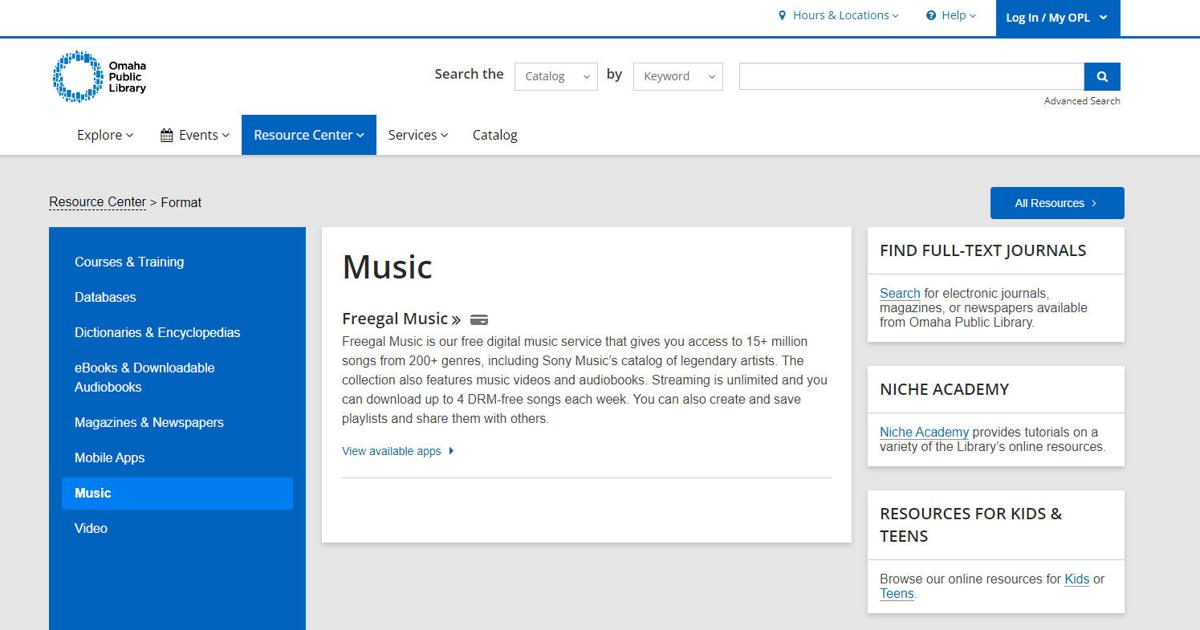
Task: Open the Freegal Music link
Action: [x=401, y=319]
